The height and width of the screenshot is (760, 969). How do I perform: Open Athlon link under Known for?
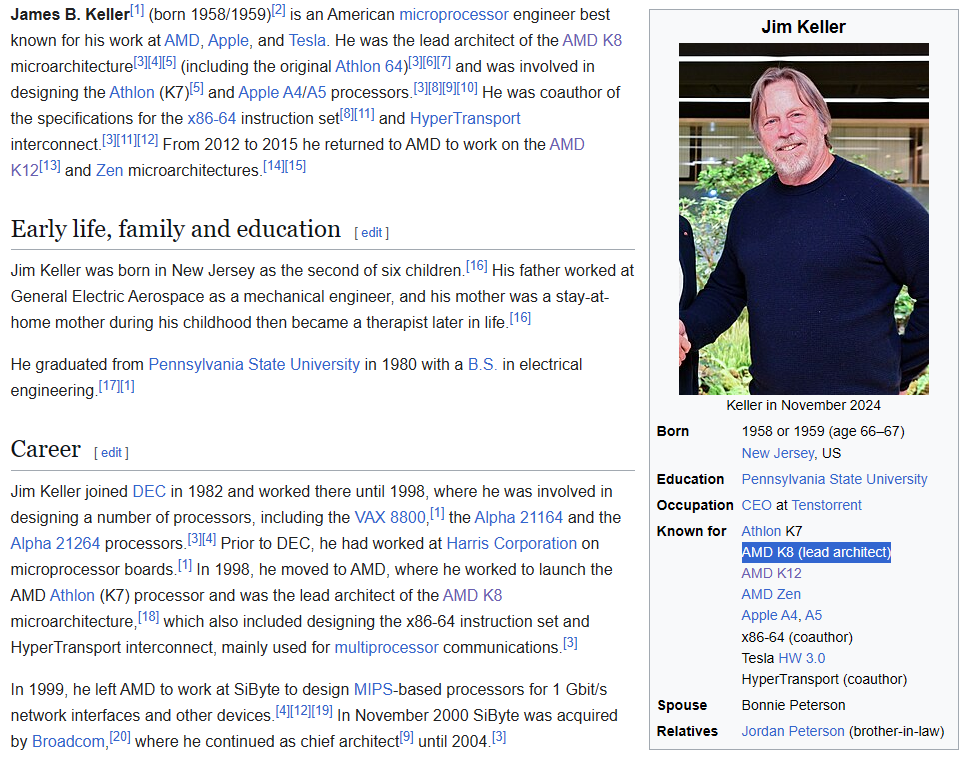pos(761,531)
